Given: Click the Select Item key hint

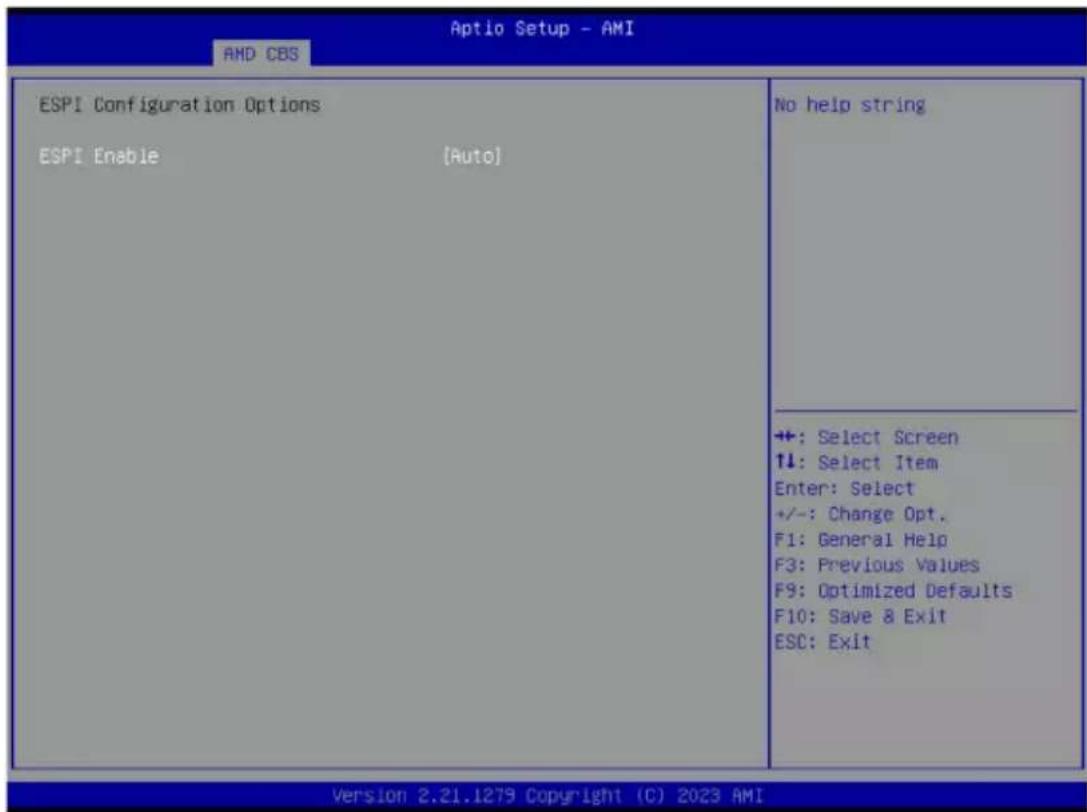Looking at the screenshot, I should (x=856, y=463).
